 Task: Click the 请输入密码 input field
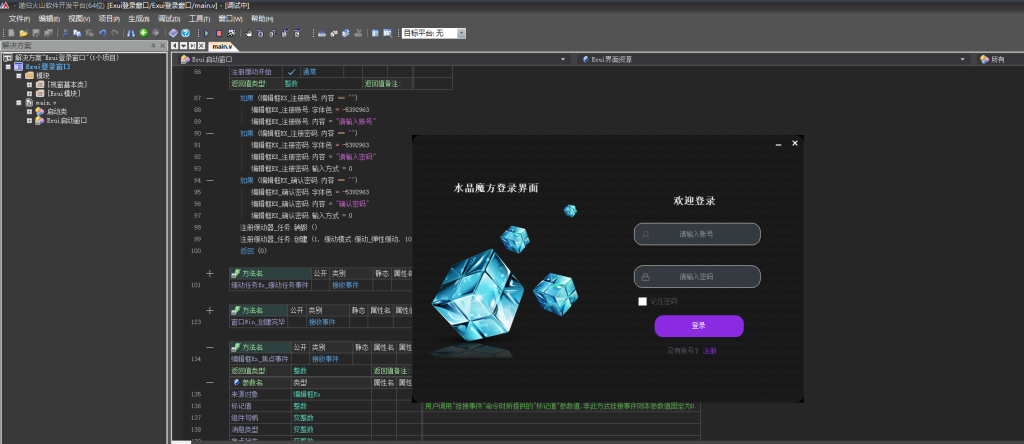[697, 277]
